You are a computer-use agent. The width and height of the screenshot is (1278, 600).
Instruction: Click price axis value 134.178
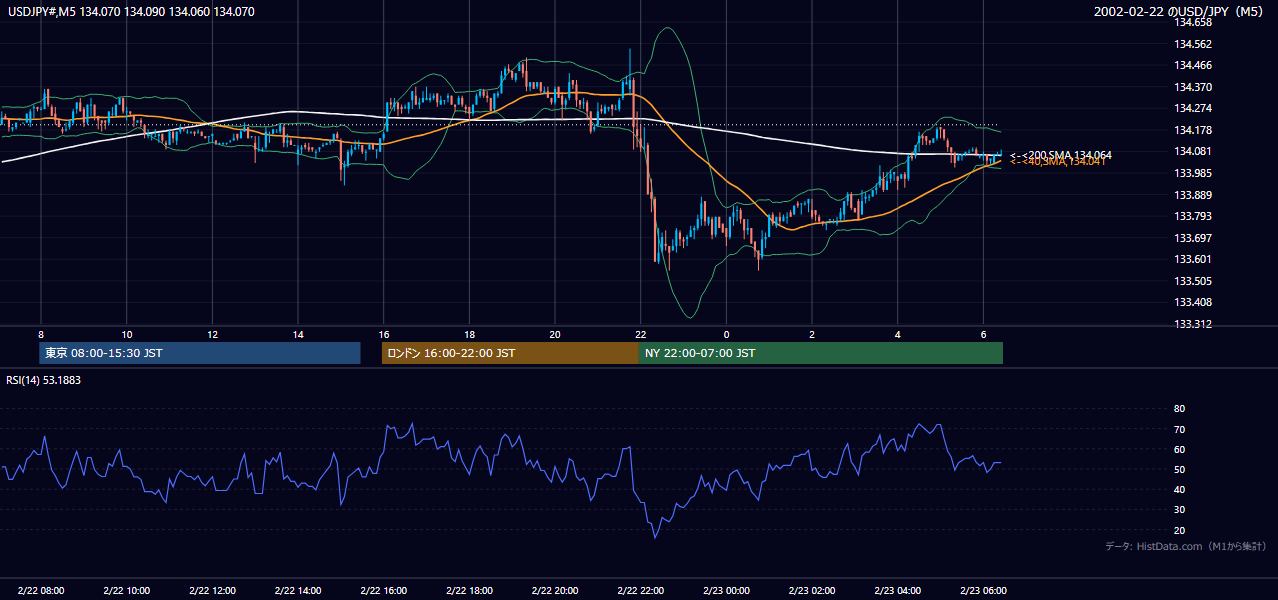click(x=1191, y=130)
